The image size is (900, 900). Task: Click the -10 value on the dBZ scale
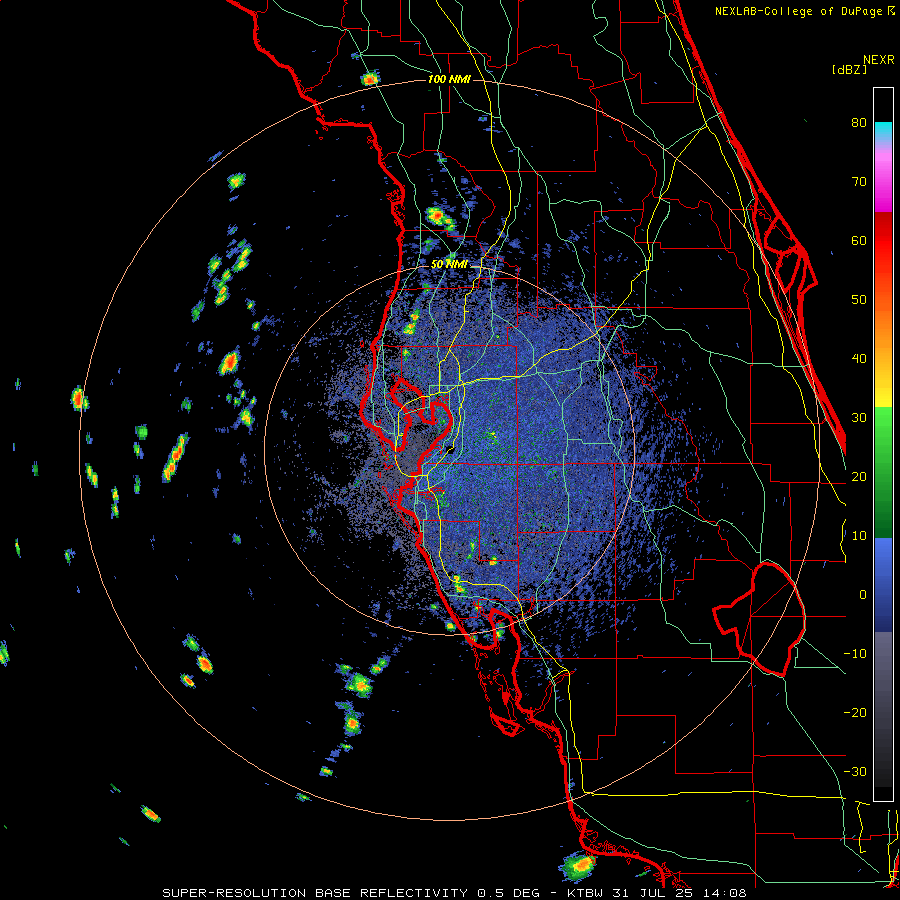tap(855, 654)
